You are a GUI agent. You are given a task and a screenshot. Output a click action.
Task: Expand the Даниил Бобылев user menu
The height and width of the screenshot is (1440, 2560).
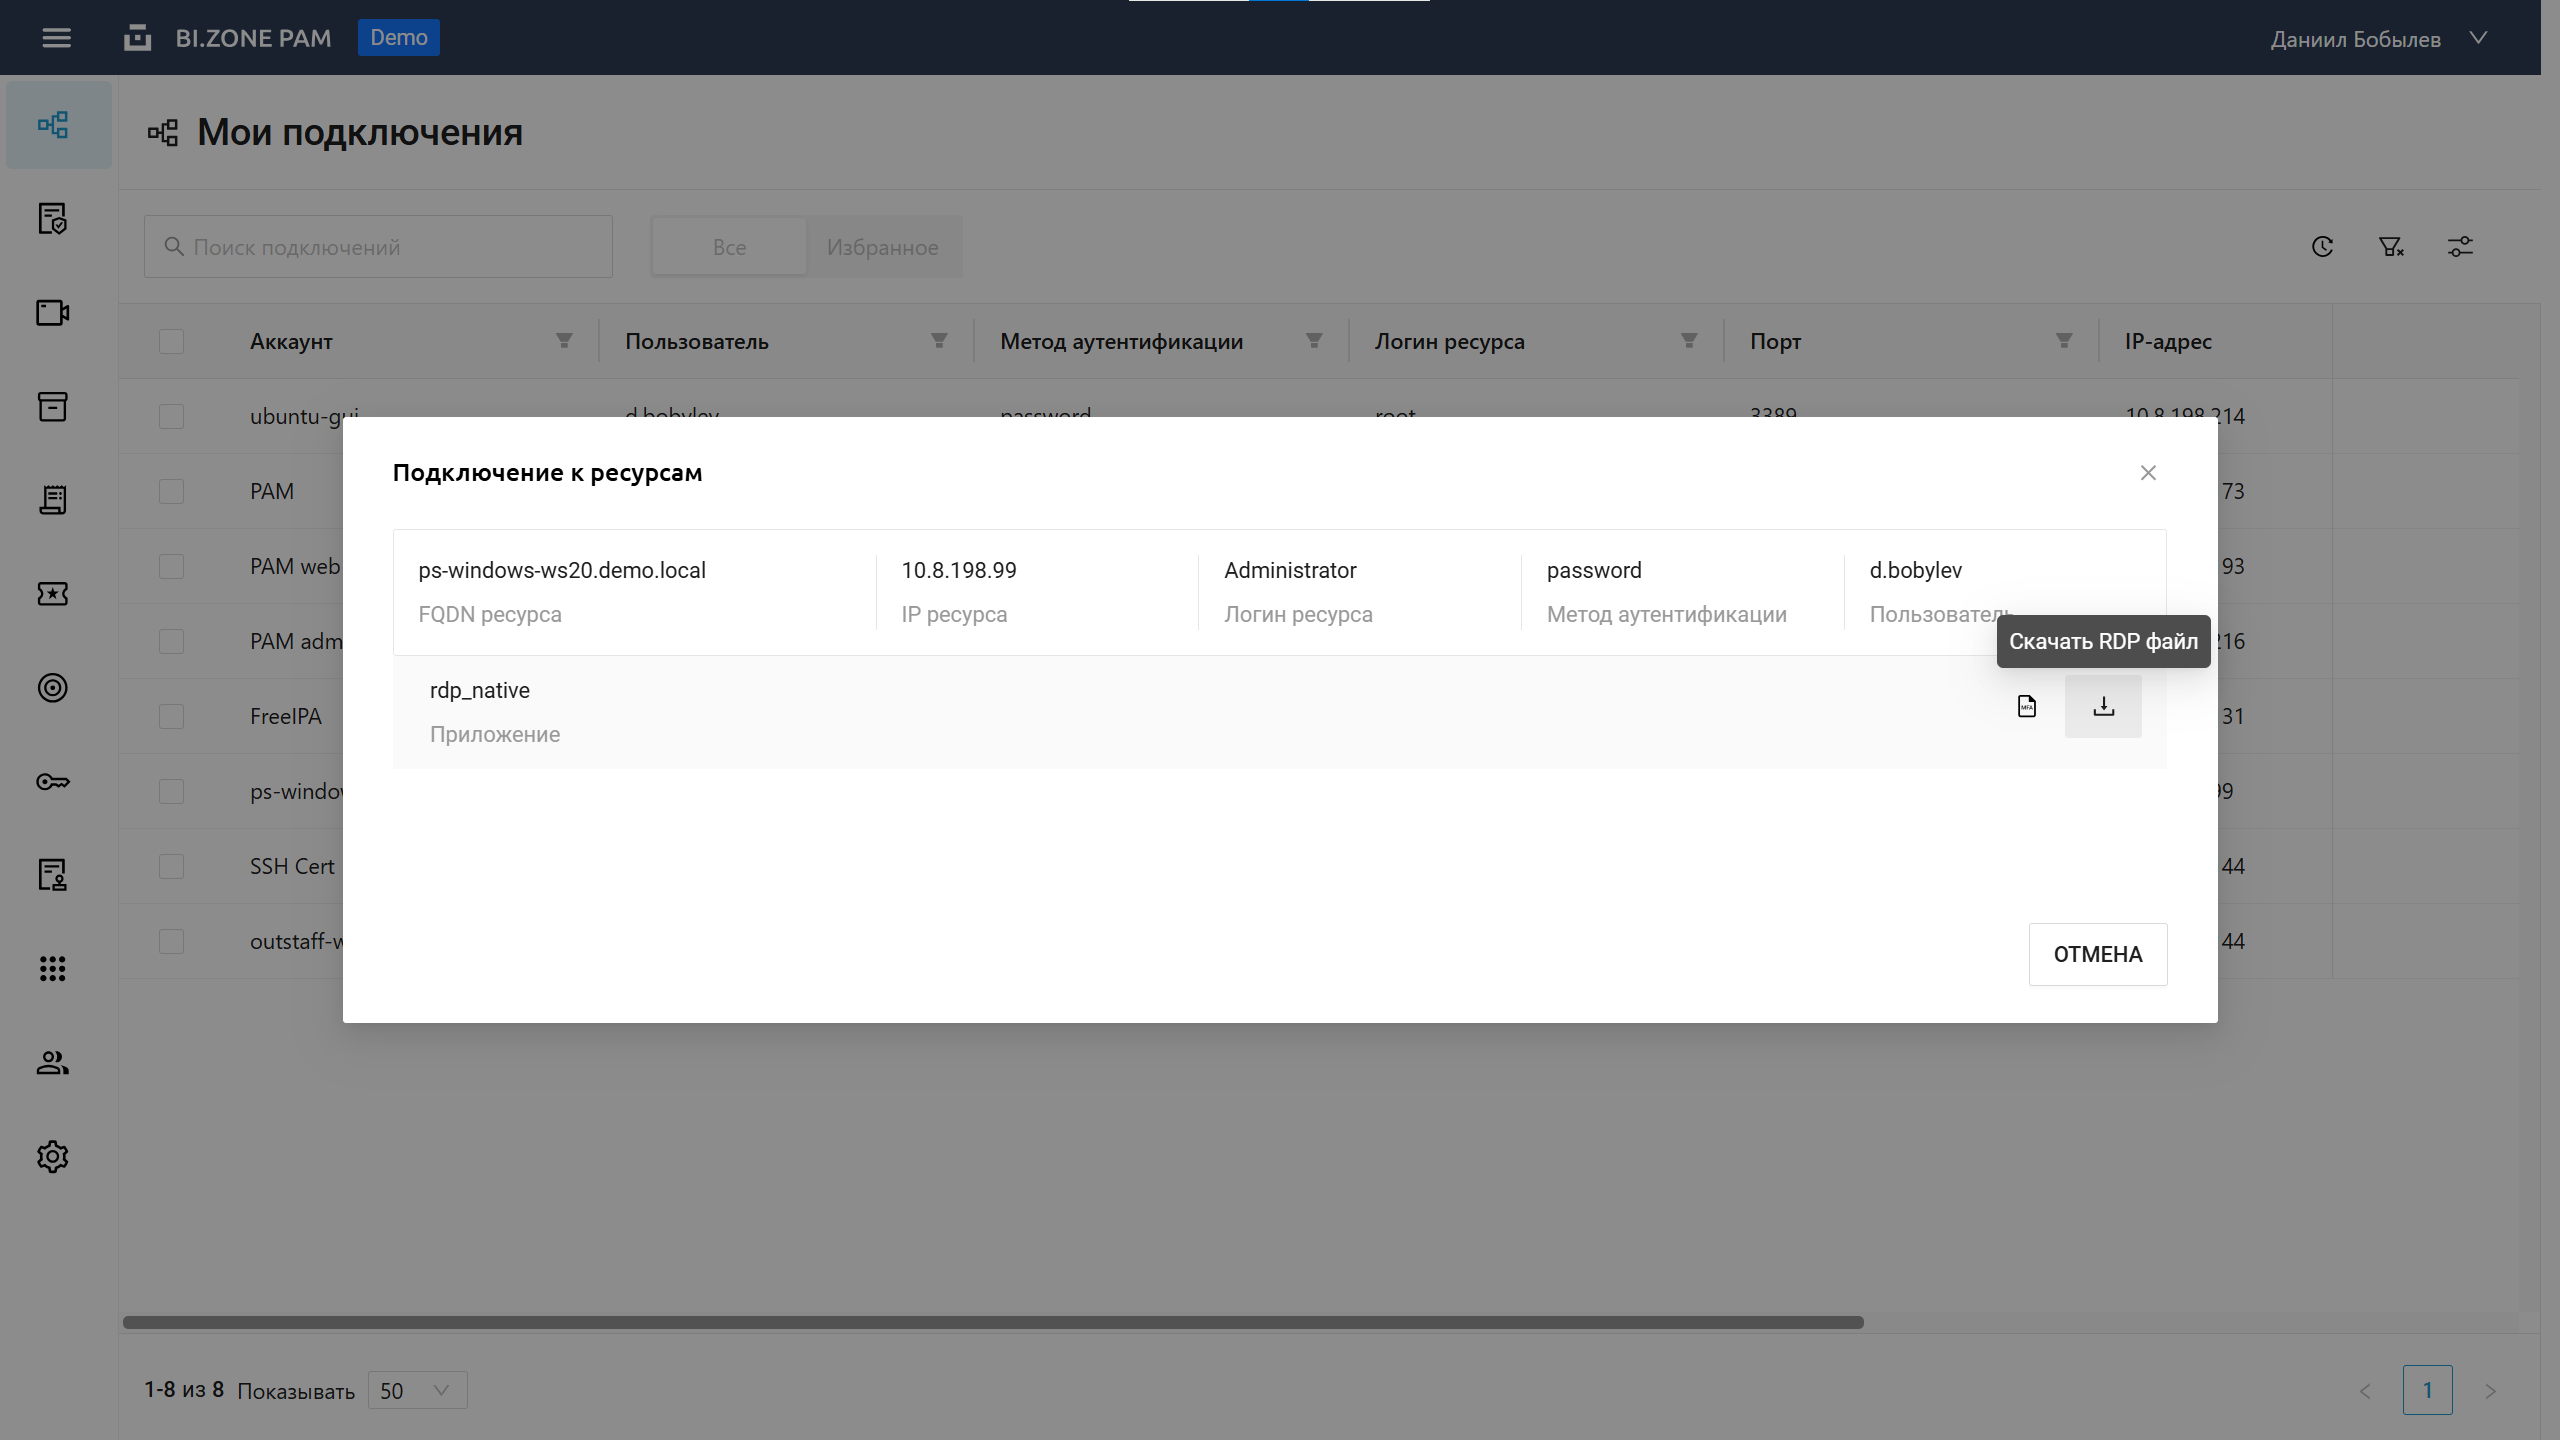click(2379, 38)
